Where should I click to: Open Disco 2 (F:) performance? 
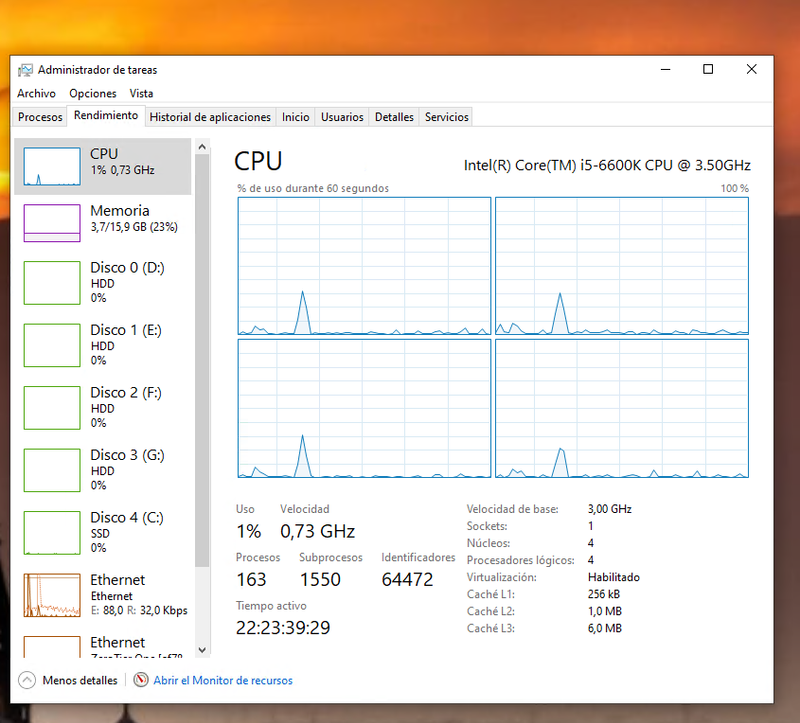pos(103,408)
